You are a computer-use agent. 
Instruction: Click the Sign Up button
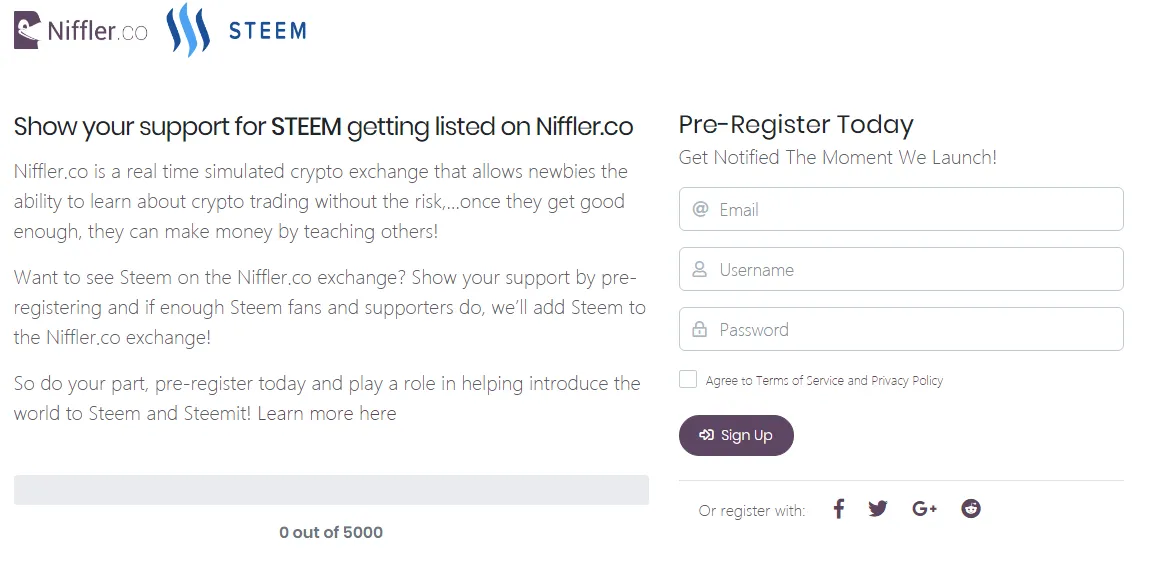736,435
